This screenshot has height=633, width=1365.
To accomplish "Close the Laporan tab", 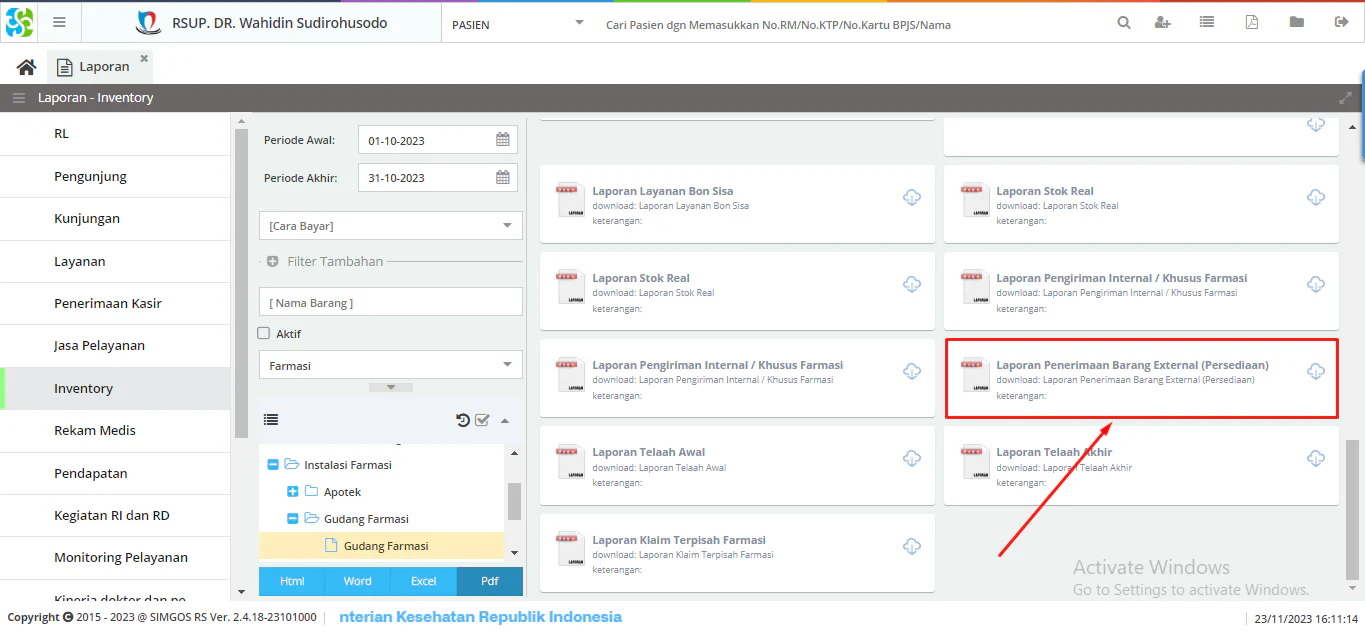I will [x=144, y=59].
